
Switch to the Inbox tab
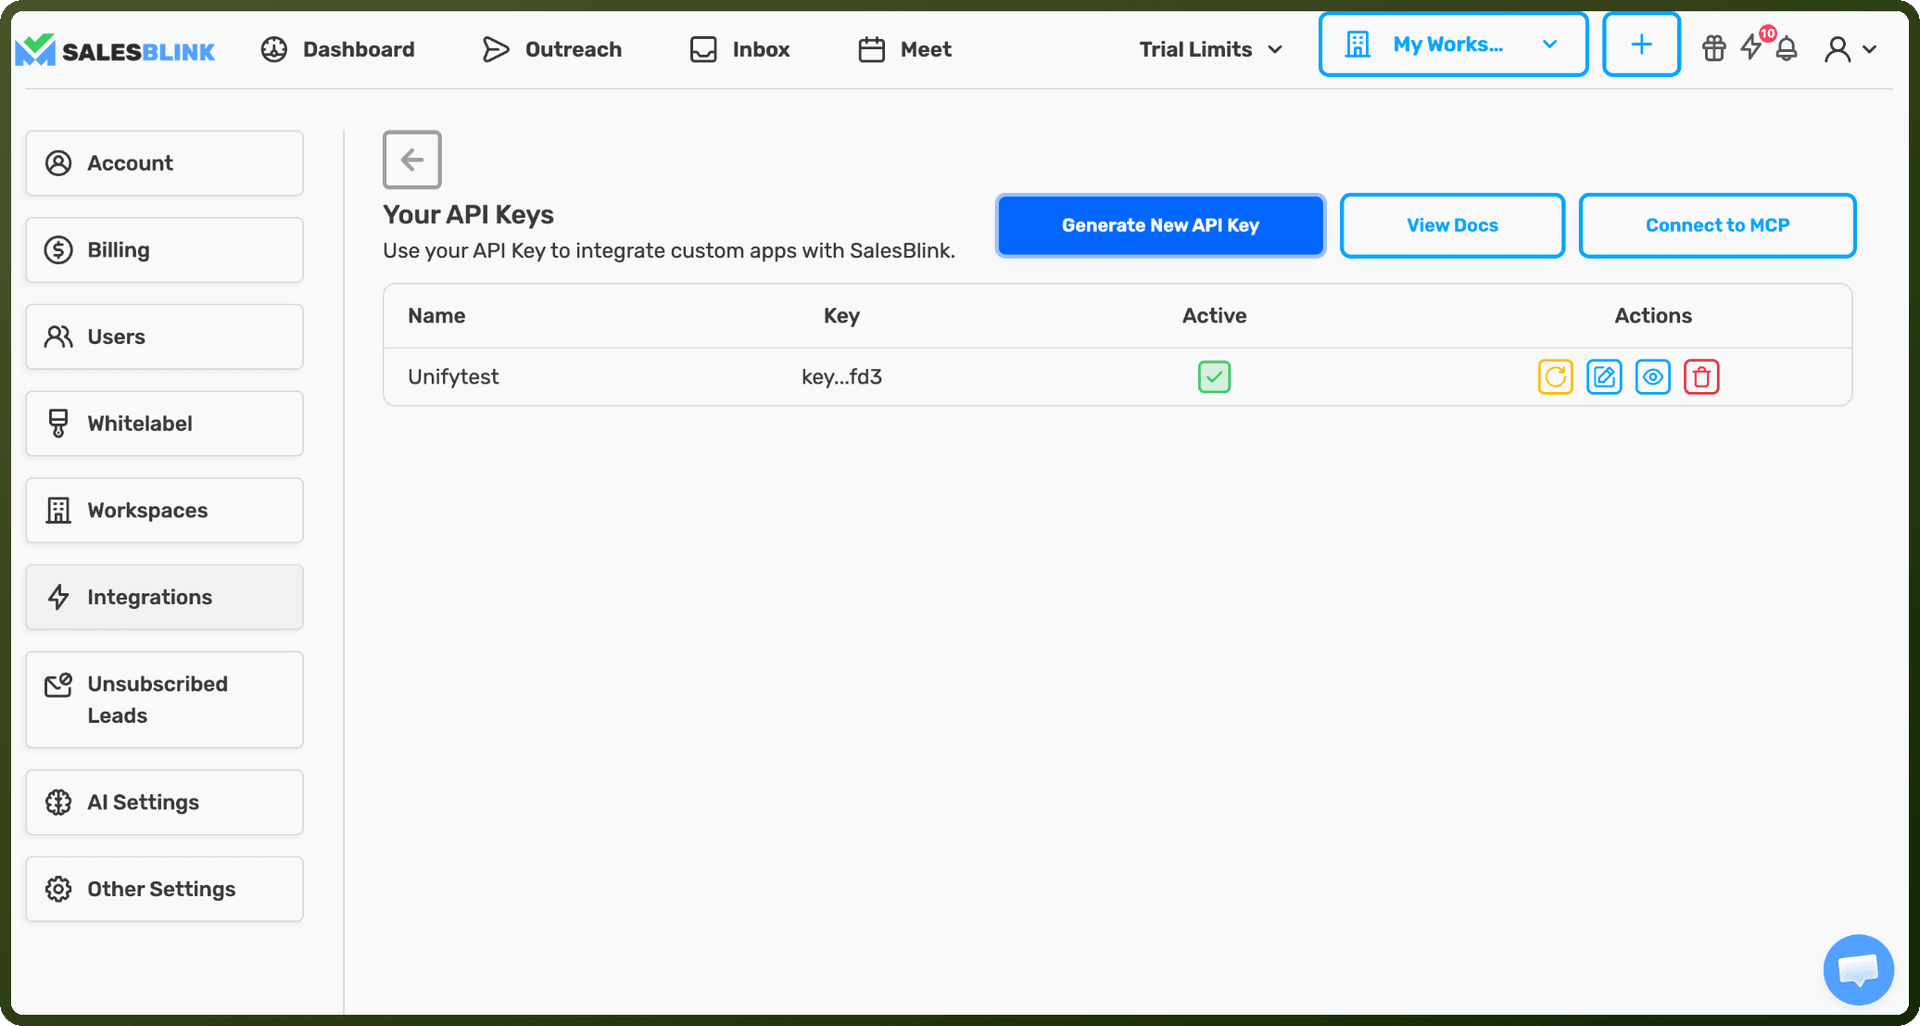click(740, 49)
